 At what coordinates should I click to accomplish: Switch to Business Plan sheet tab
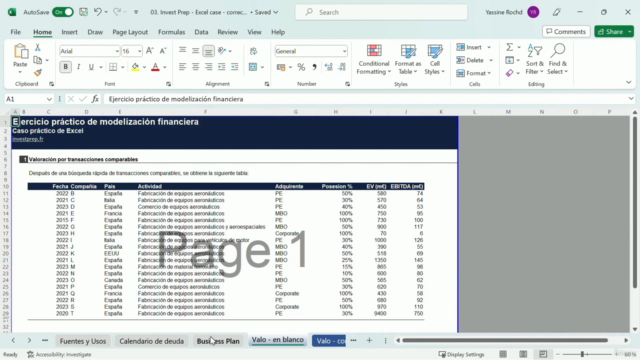click(218, 341)
